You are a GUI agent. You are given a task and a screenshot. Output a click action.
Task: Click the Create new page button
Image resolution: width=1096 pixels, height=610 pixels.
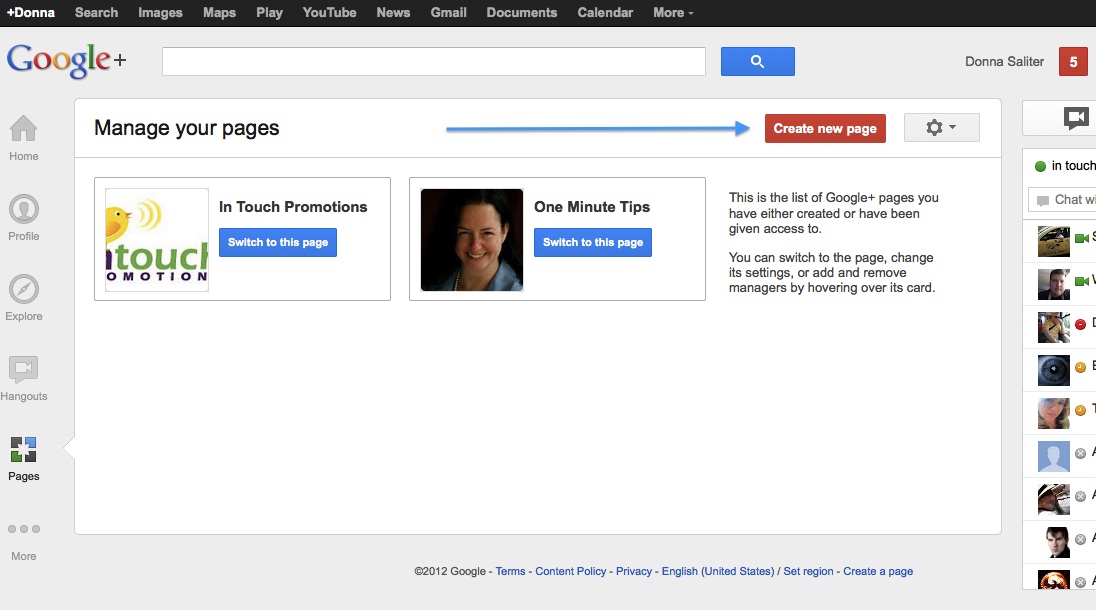pos(825,129)
